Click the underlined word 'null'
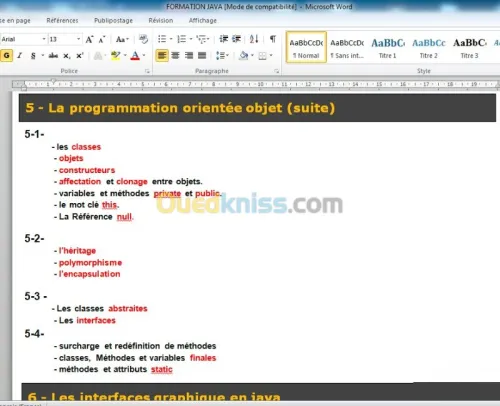This screenshot has height=406, width=500. pos(124,217)
